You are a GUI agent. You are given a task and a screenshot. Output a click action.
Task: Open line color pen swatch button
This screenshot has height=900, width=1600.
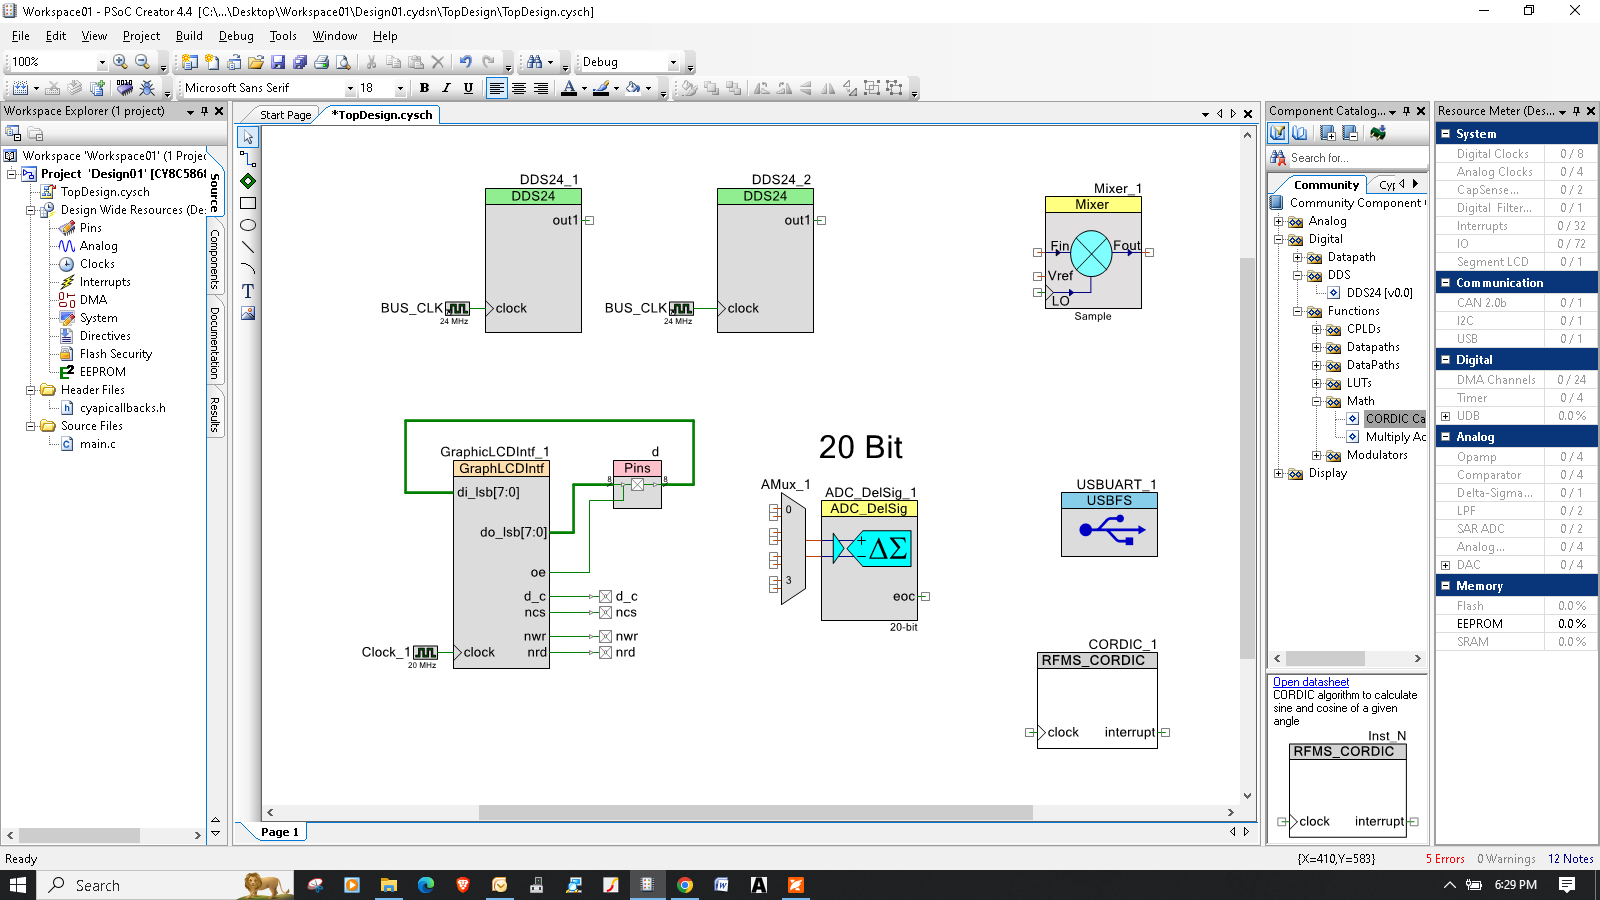coord(601,88)
